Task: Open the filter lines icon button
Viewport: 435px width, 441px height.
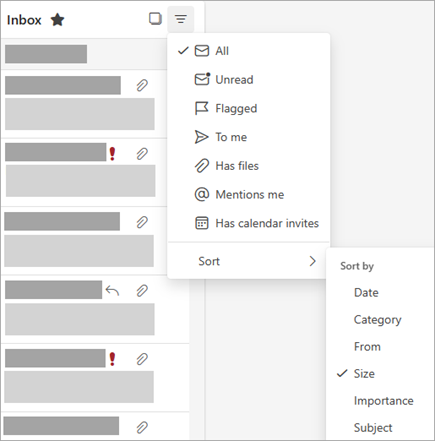Action: click(181, 19)
